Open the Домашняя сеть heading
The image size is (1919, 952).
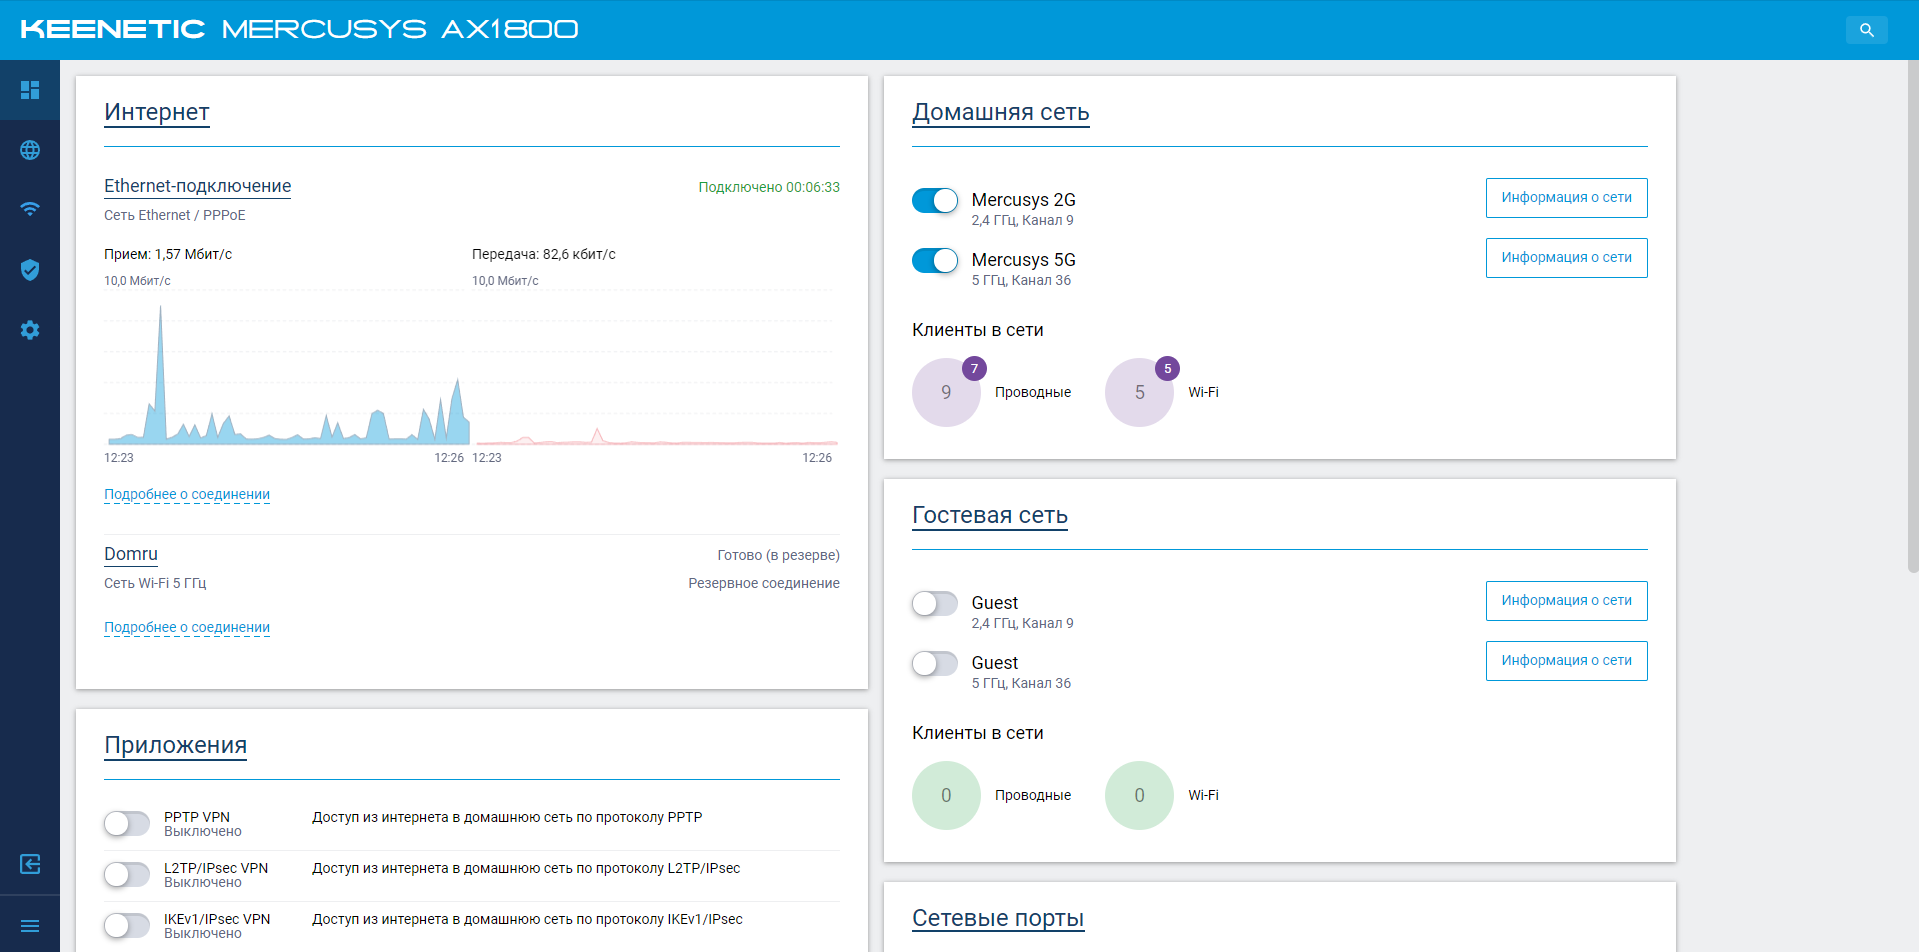coord(1000,112)
